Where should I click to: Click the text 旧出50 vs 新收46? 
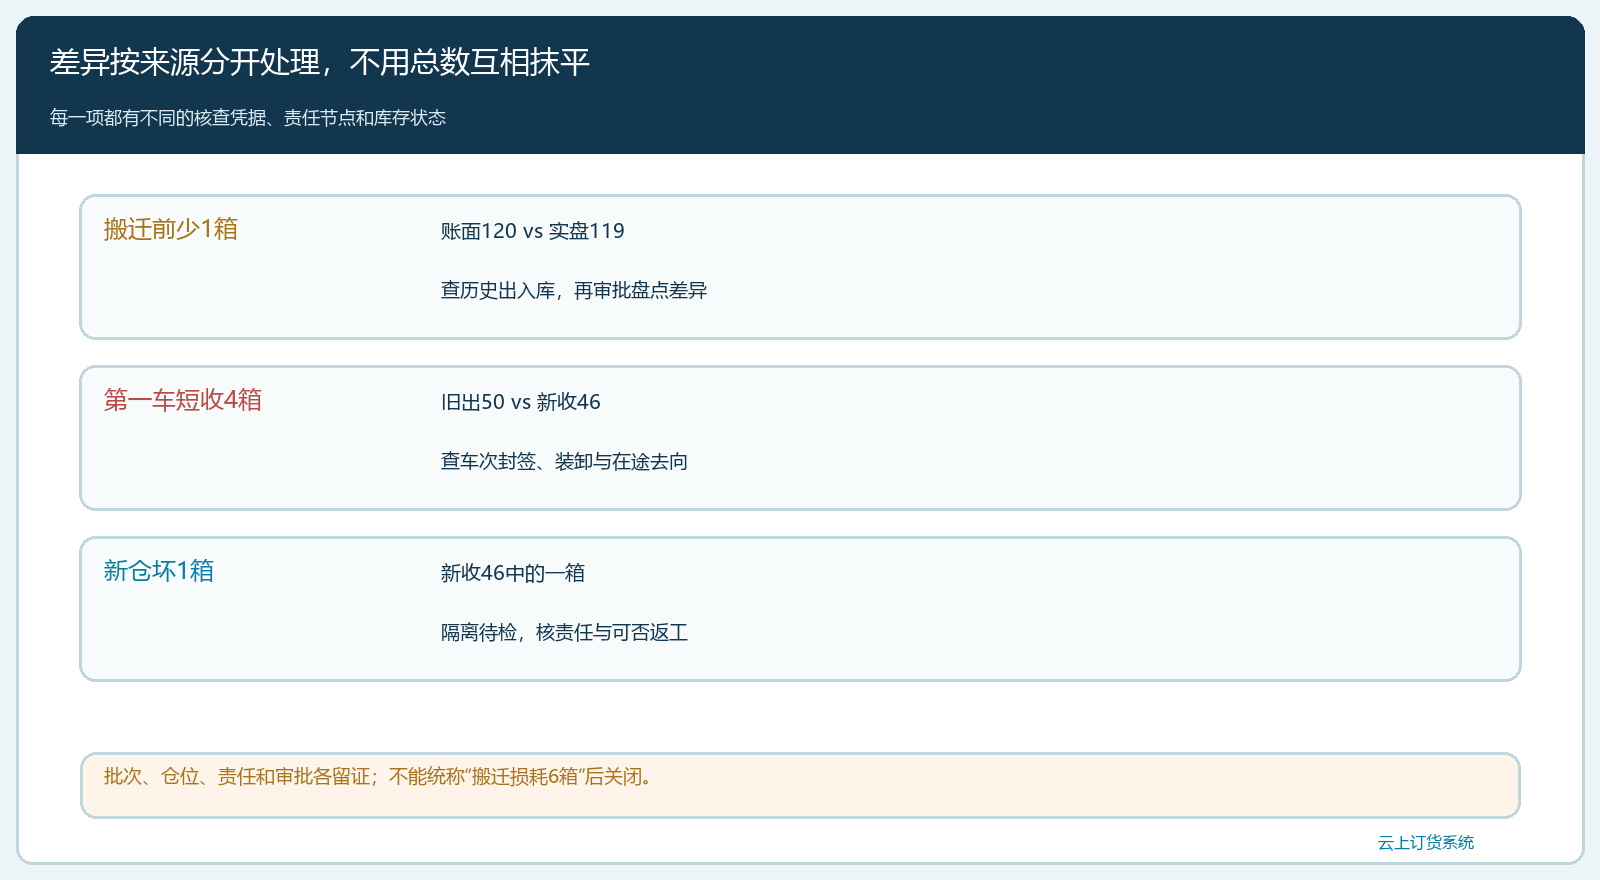click(521, 402)
